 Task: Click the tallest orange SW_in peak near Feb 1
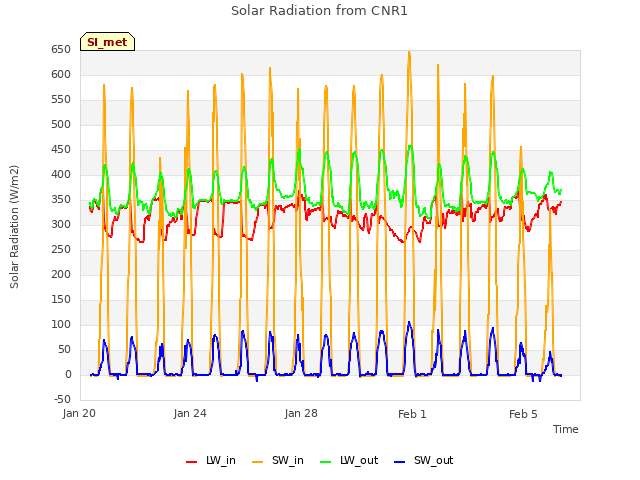[x=409, y=52]
